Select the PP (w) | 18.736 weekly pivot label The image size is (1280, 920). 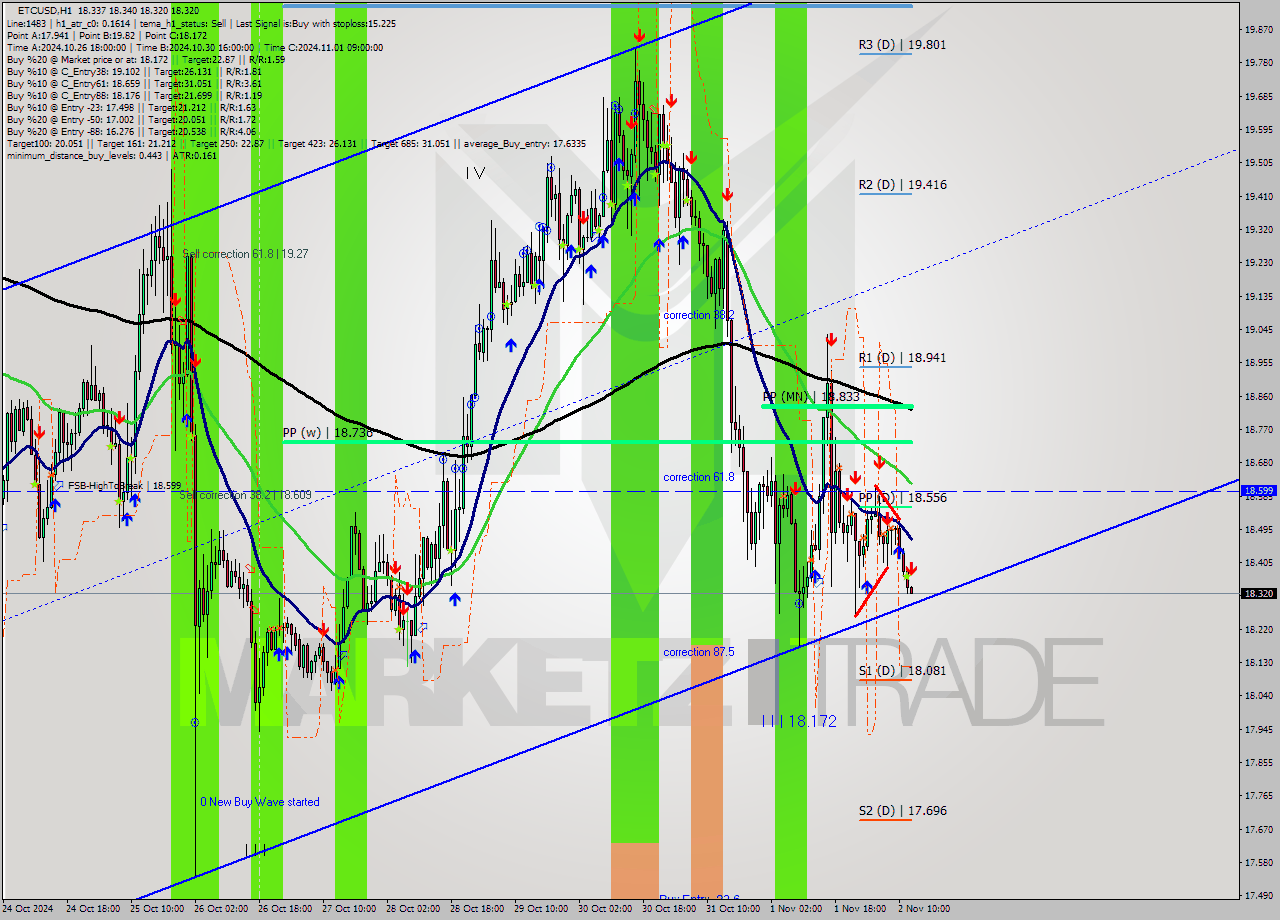328,432
